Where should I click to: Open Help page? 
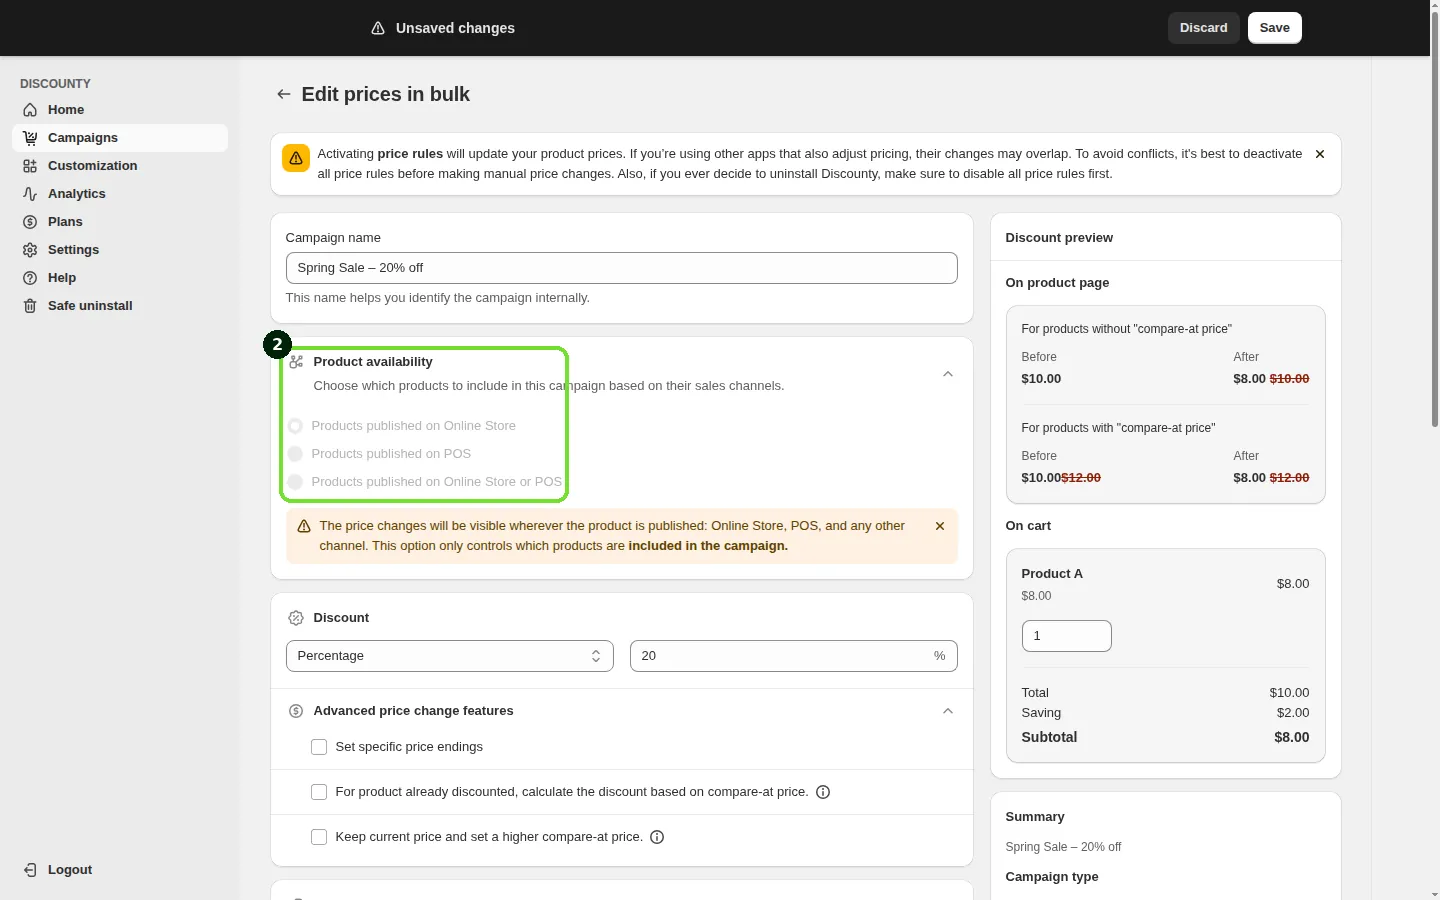point(120,278)
